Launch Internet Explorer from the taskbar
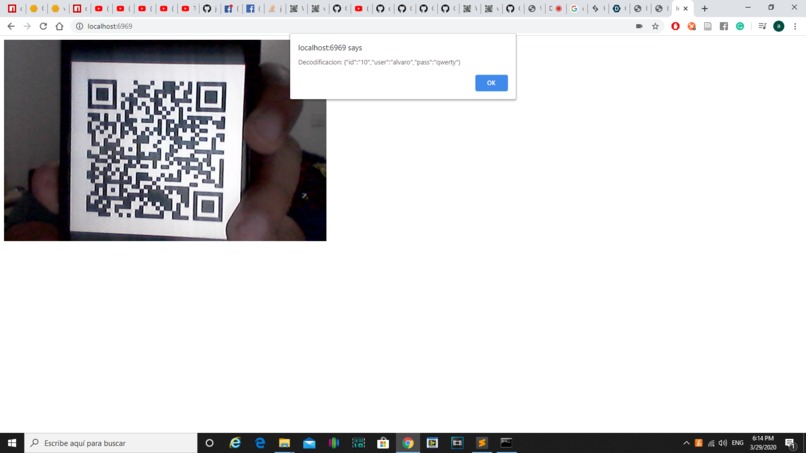The image size is (806, 453). 235,443
